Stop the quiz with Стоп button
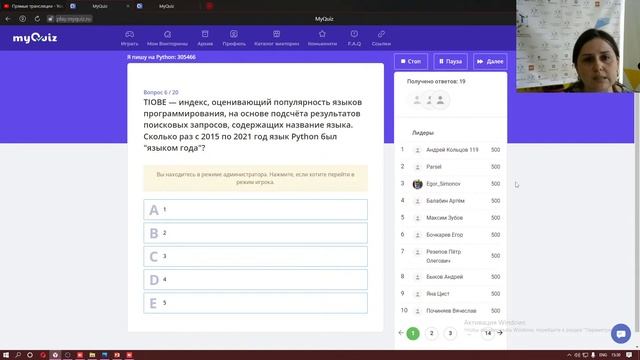 tap(411, 61)
